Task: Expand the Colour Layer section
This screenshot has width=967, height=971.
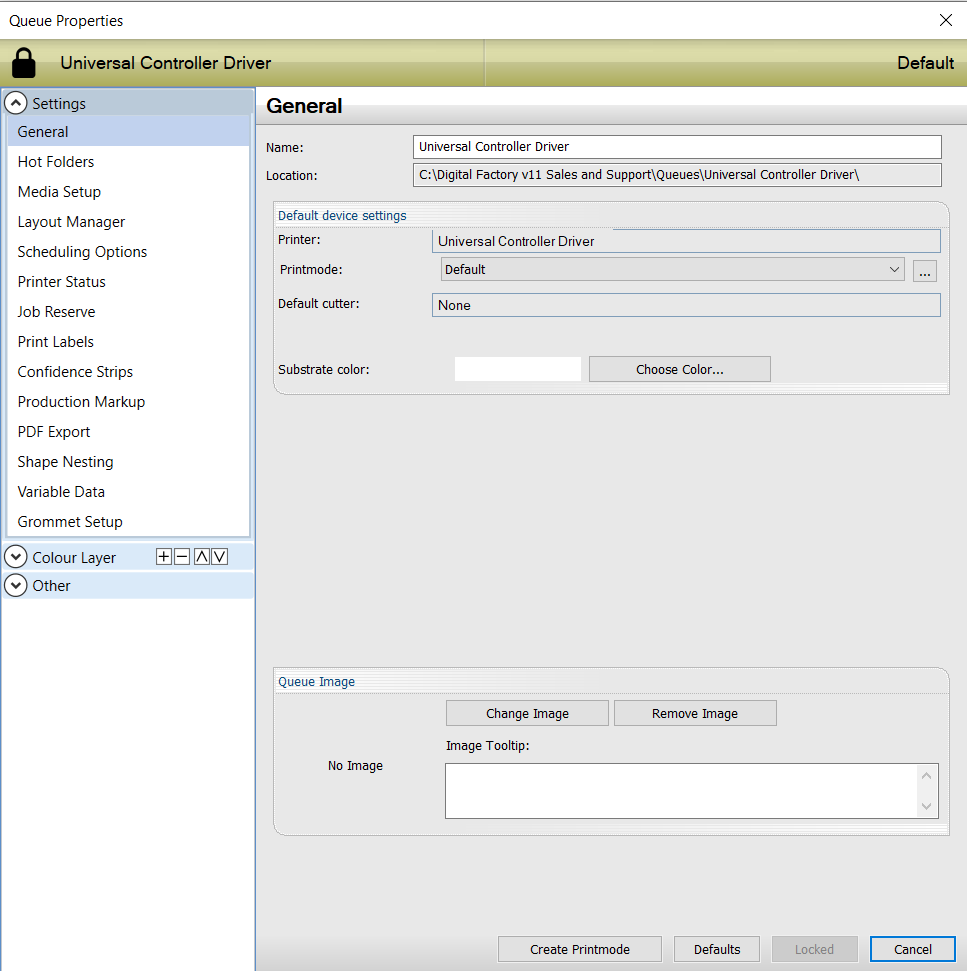Action: point(16,558)
